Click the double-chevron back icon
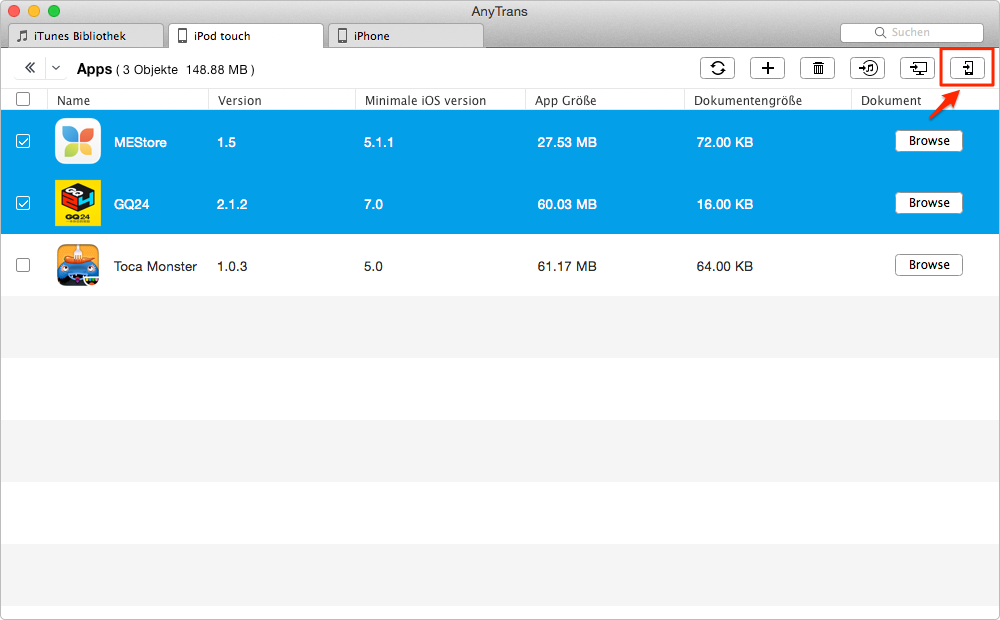The height and width of the screenshot is (620, 1000). 30,68
